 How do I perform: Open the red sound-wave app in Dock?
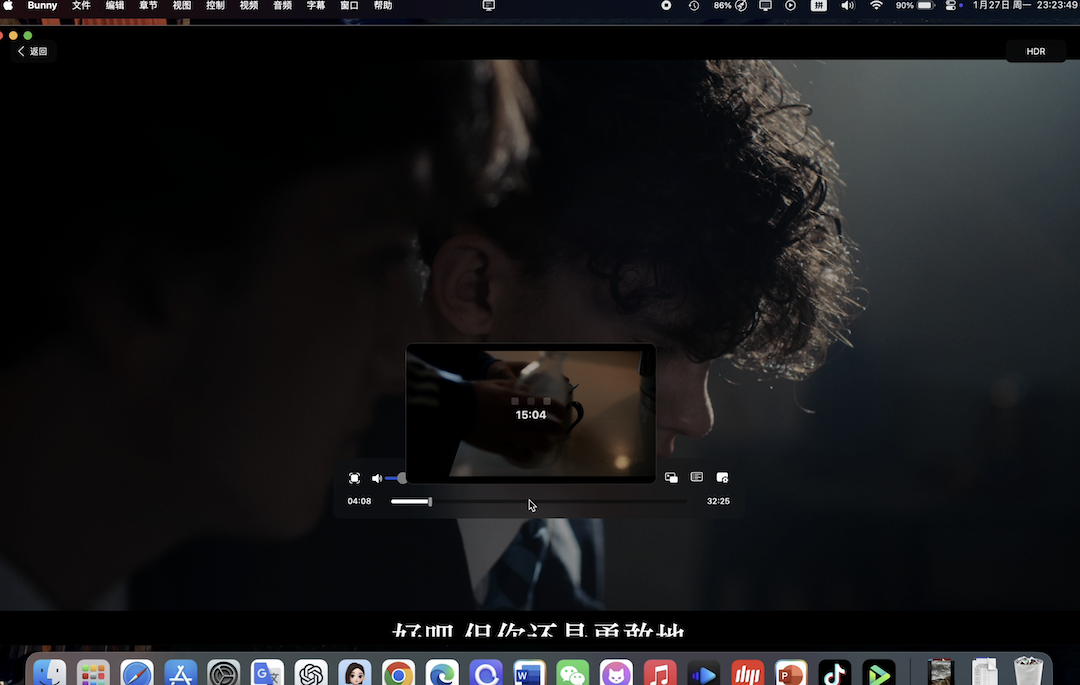point(747,673)
